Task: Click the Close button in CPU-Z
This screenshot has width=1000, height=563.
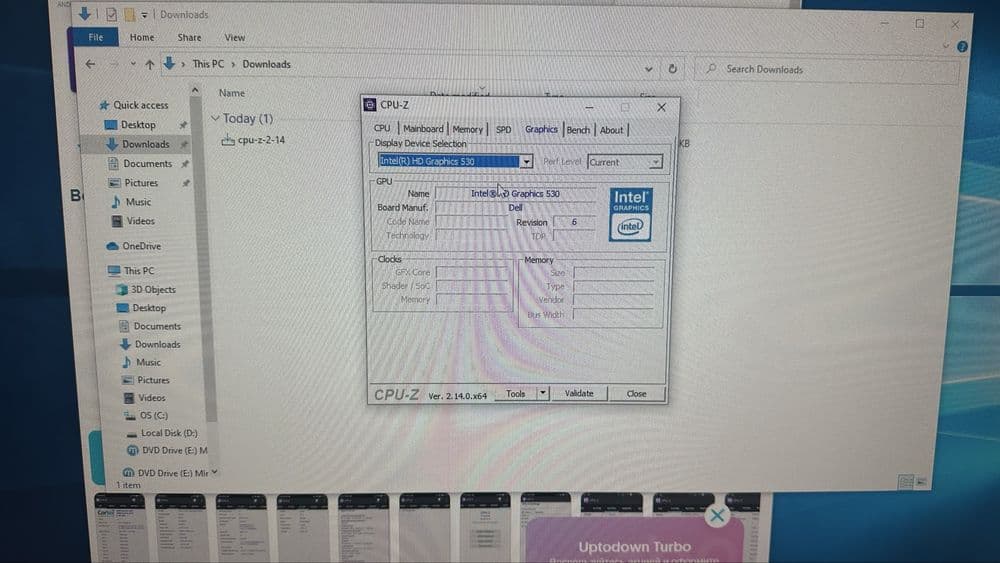Action: [x=636, y=394]
